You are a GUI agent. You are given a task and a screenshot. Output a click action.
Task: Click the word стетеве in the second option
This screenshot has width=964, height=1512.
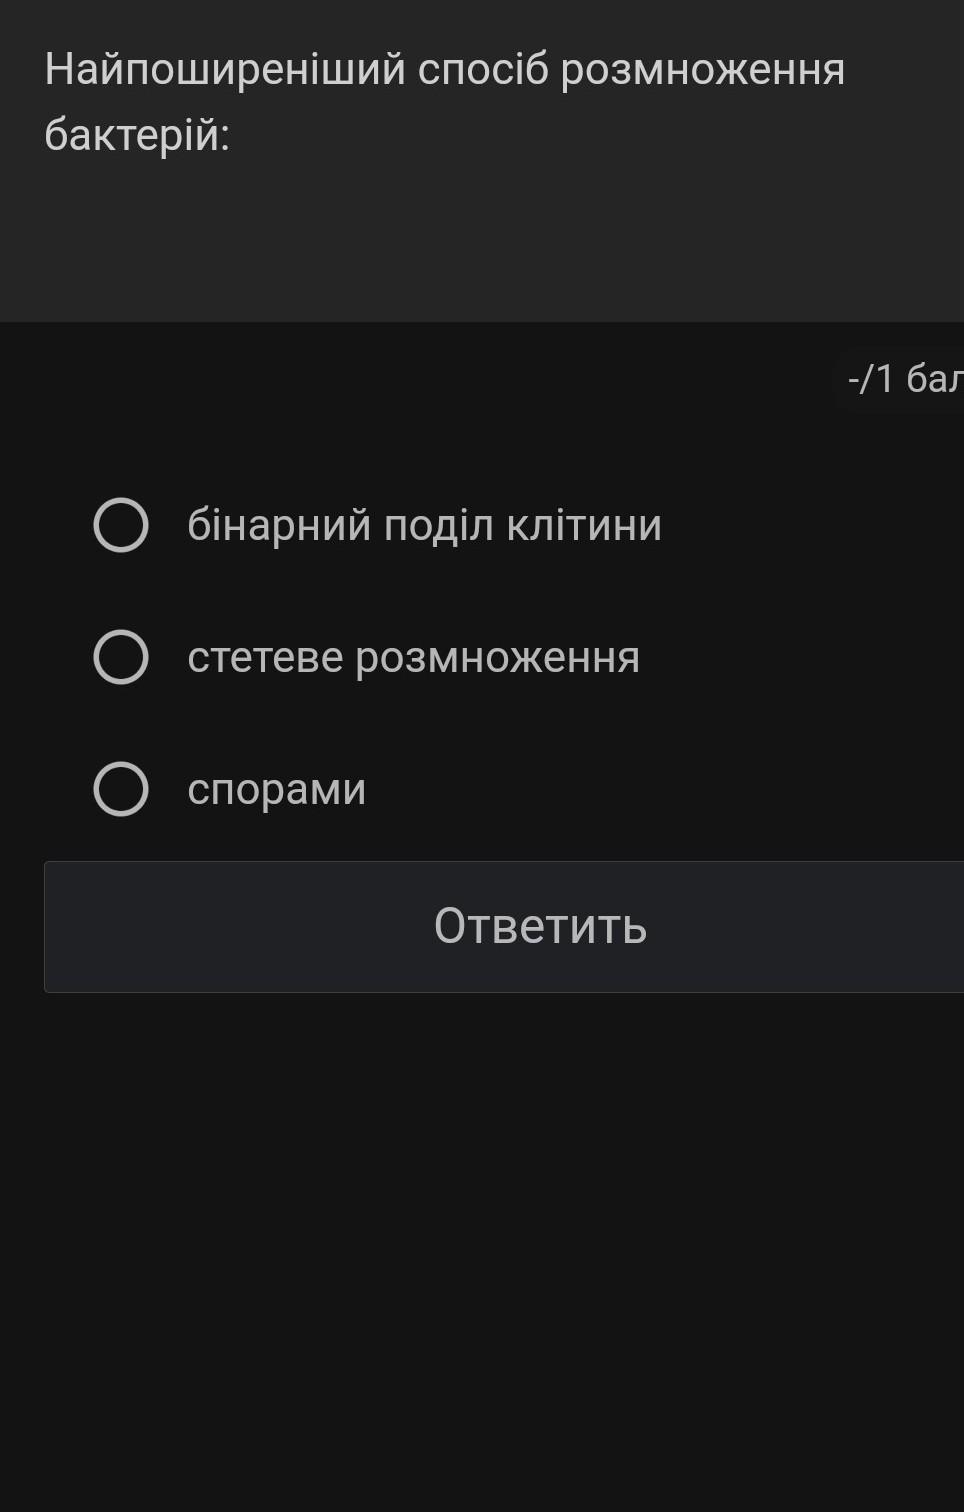coord(265,657)
